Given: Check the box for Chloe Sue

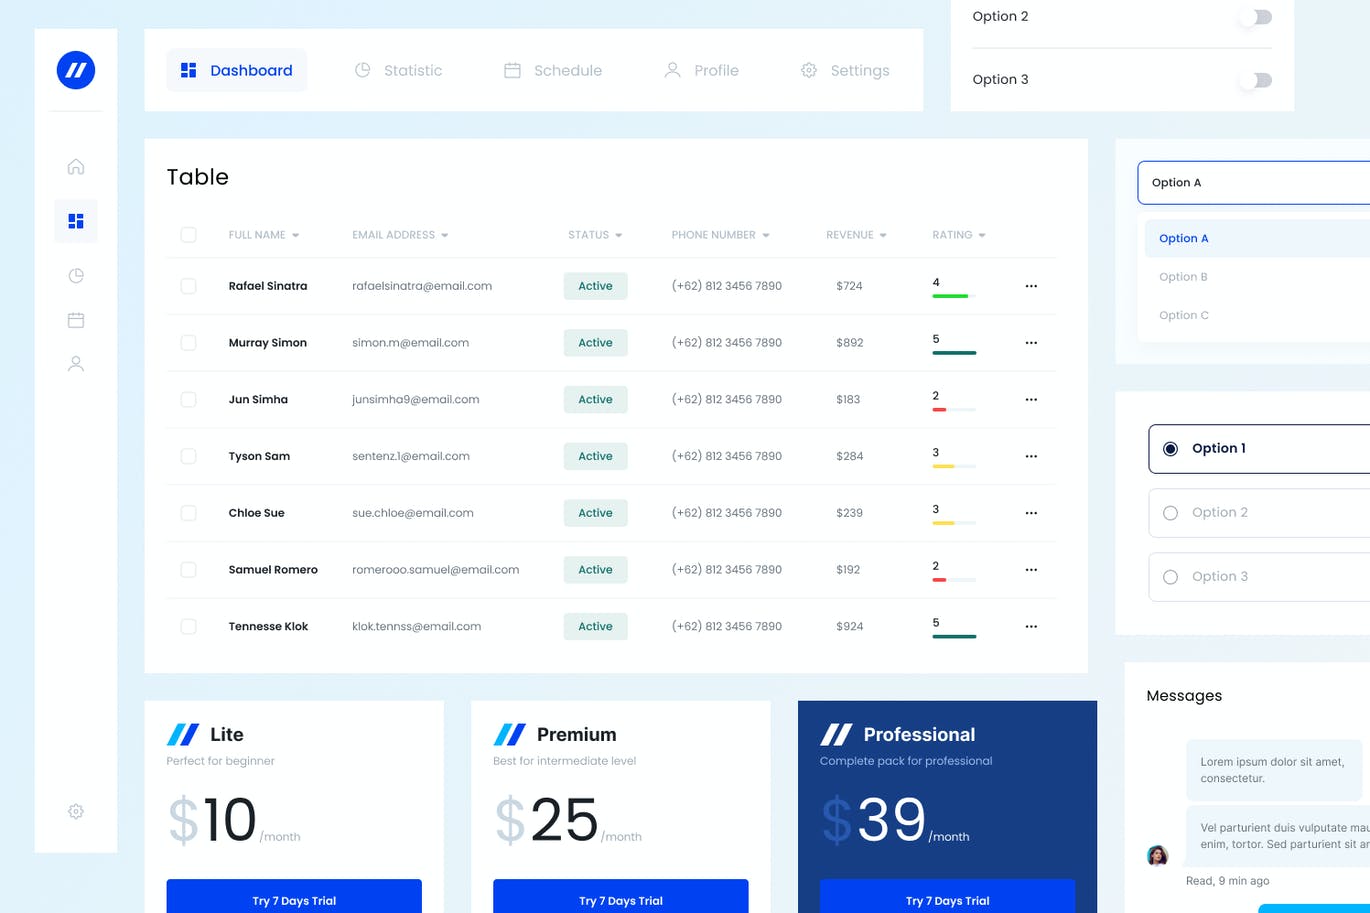Looking at the screenshot, I should 188,513.
